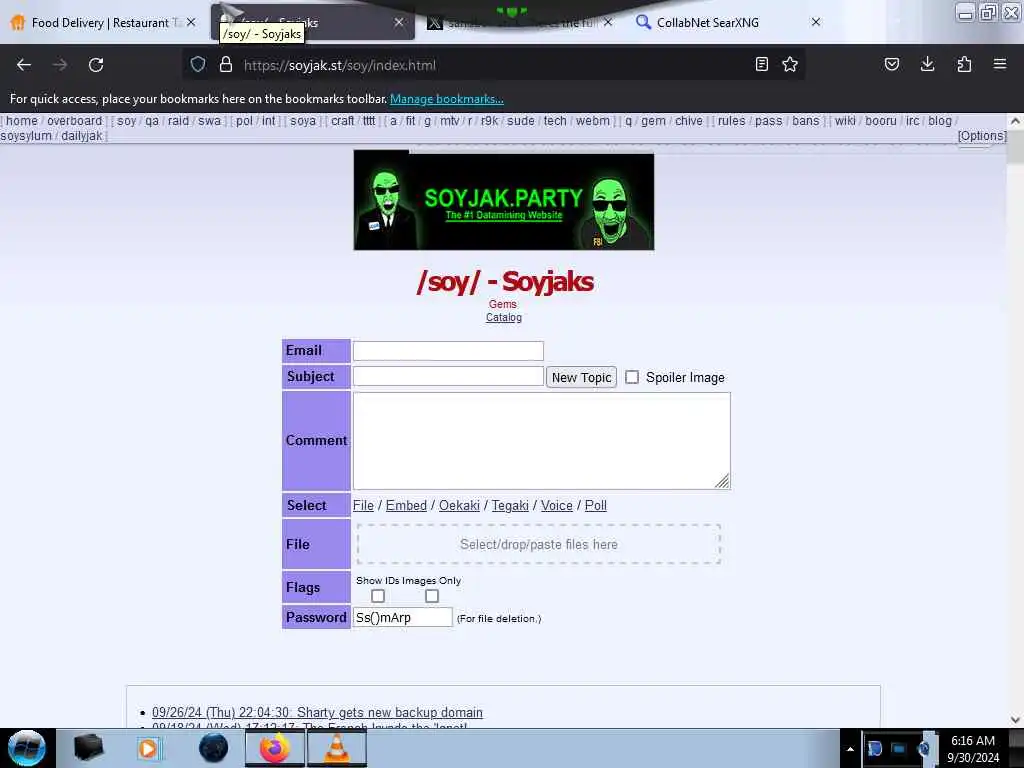Enable the Images Only flag checkbox
The height and width of the screenshot is (768, 1024).
point(432,596)
